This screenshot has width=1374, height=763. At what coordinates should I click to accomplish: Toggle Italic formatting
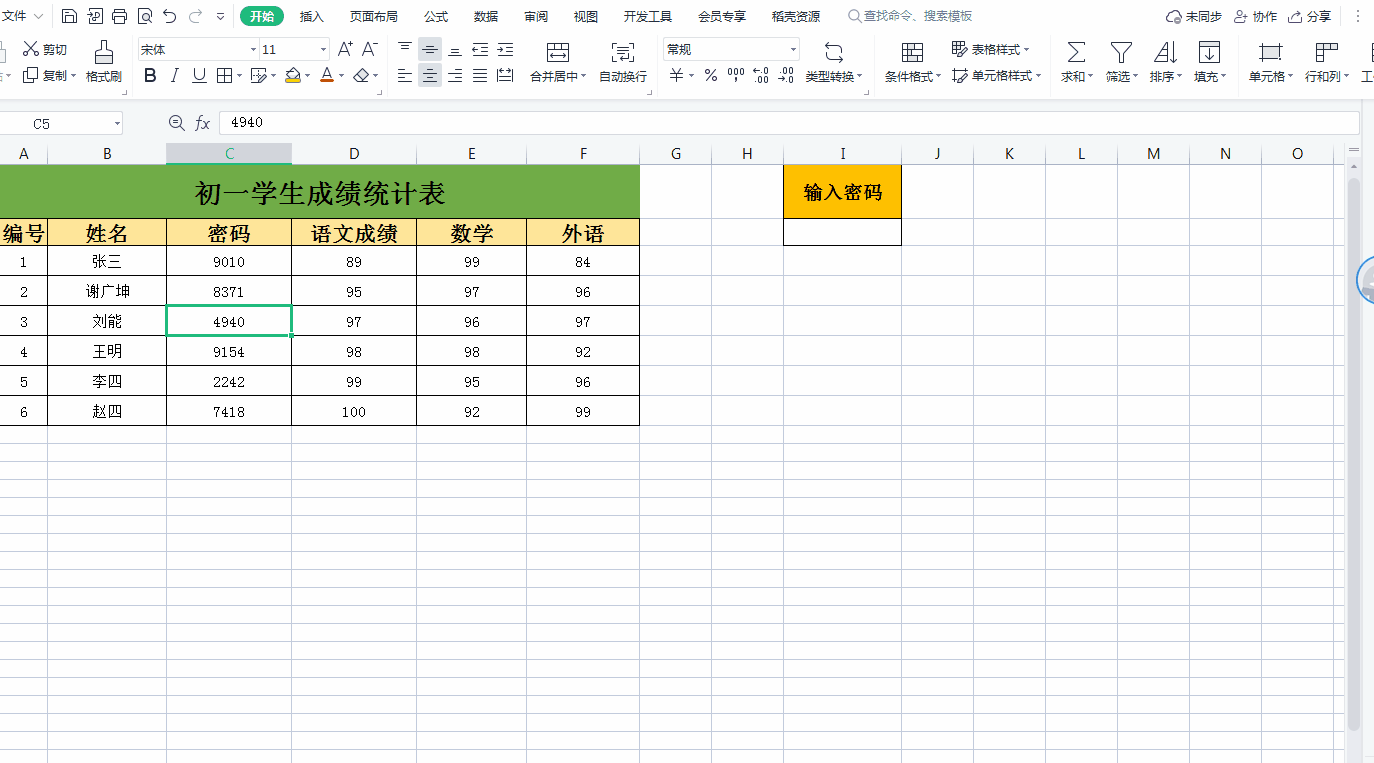click(x=175, y=75)
